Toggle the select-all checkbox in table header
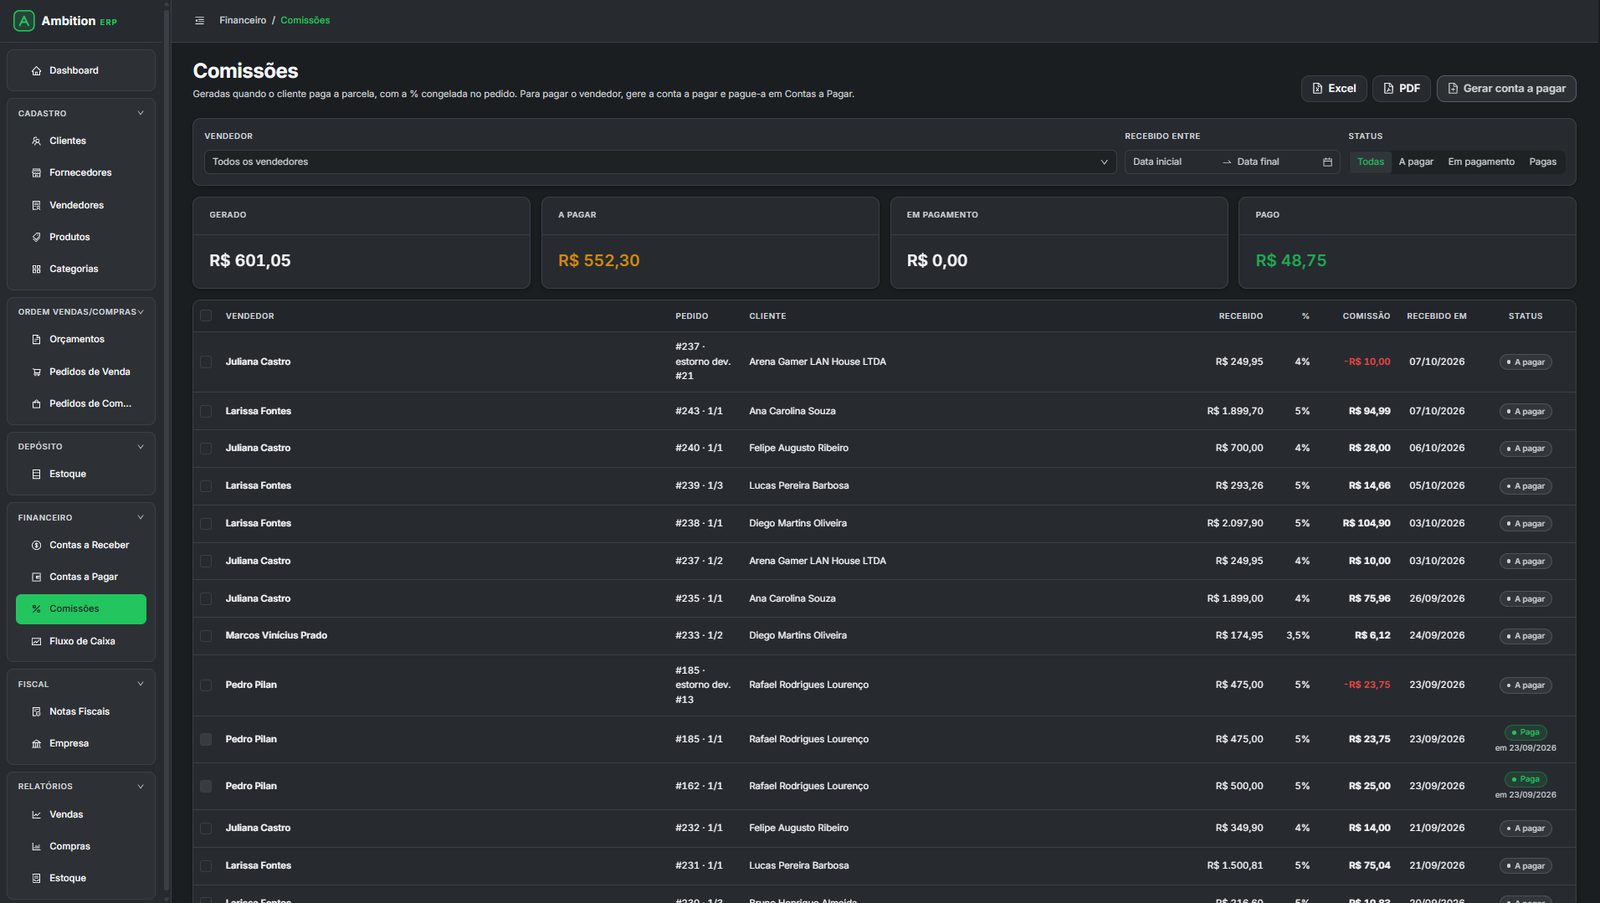This screenshot has height=903, width=1600. pos(206,316)
